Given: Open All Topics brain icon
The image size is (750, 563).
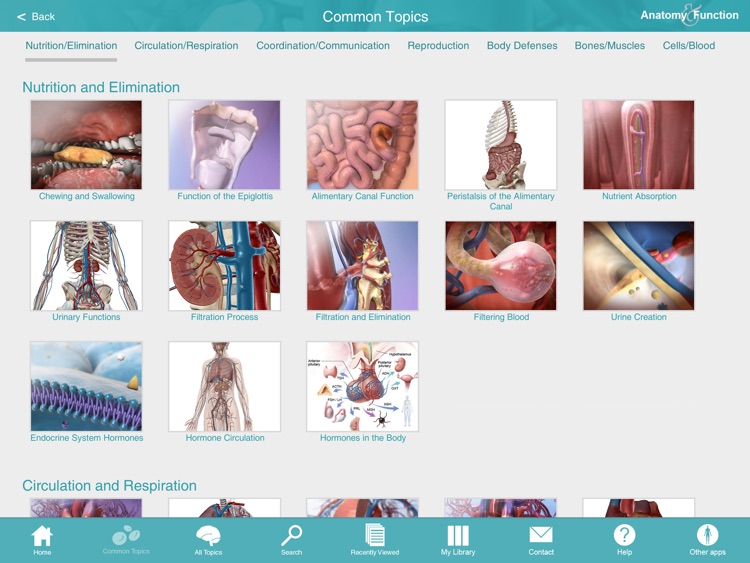Looking at the screenshot, I should click(208, 540).
